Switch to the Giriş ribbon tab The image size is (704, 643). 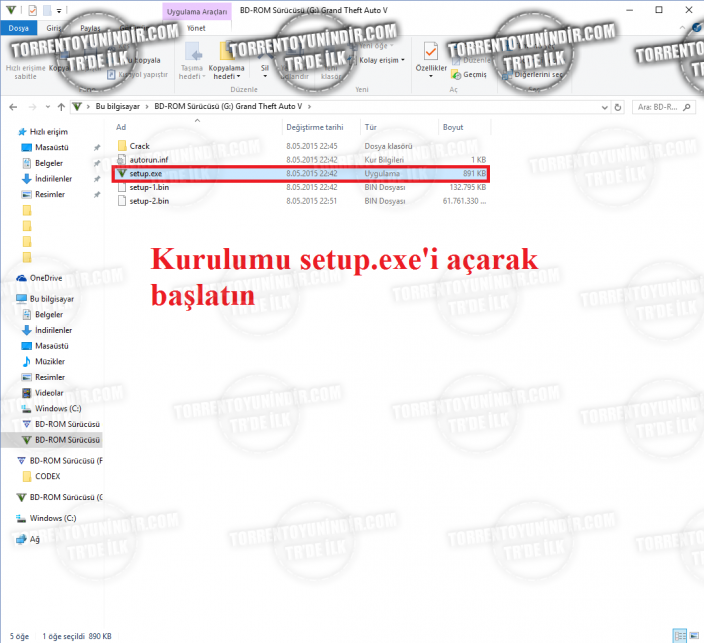(x=54, y=28)
